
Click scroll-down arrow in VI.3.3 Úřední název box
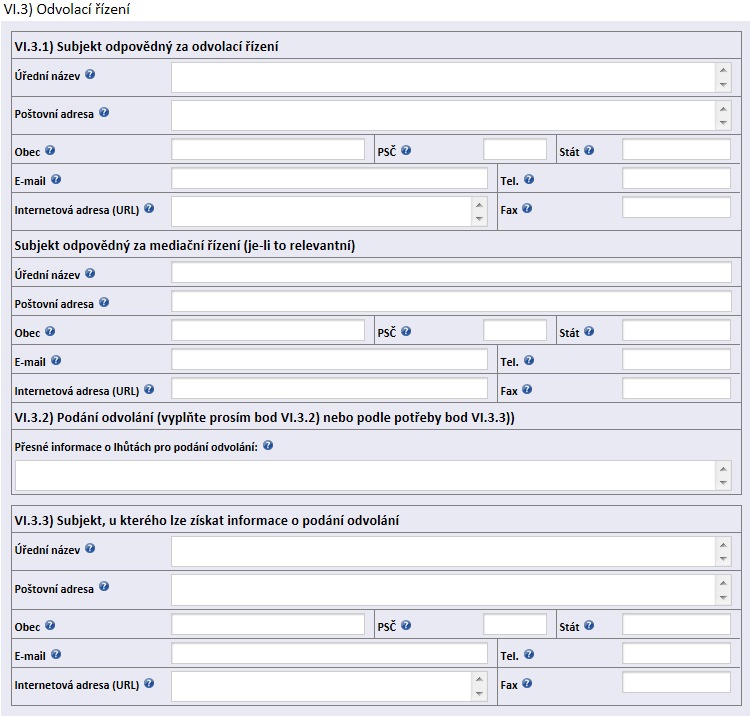click(x=723, y=559)
